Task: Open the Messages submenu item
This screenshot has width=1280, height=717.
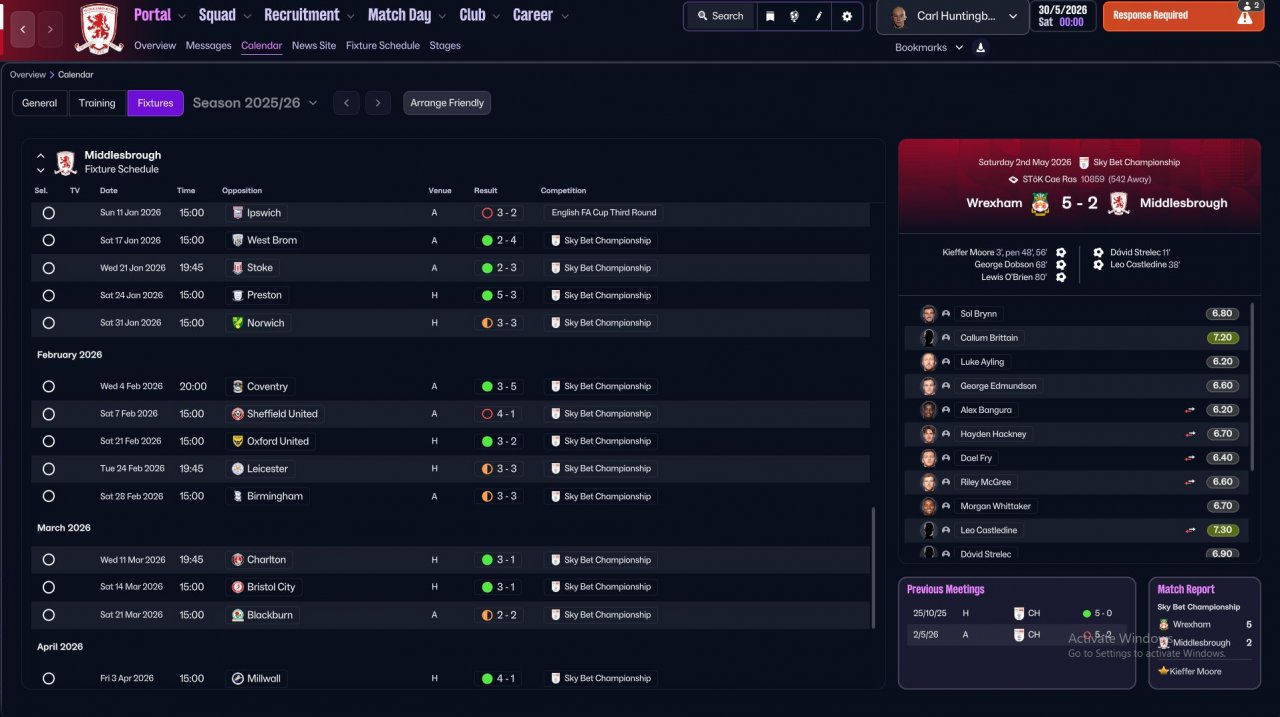Action: click(x=208, y=46)
